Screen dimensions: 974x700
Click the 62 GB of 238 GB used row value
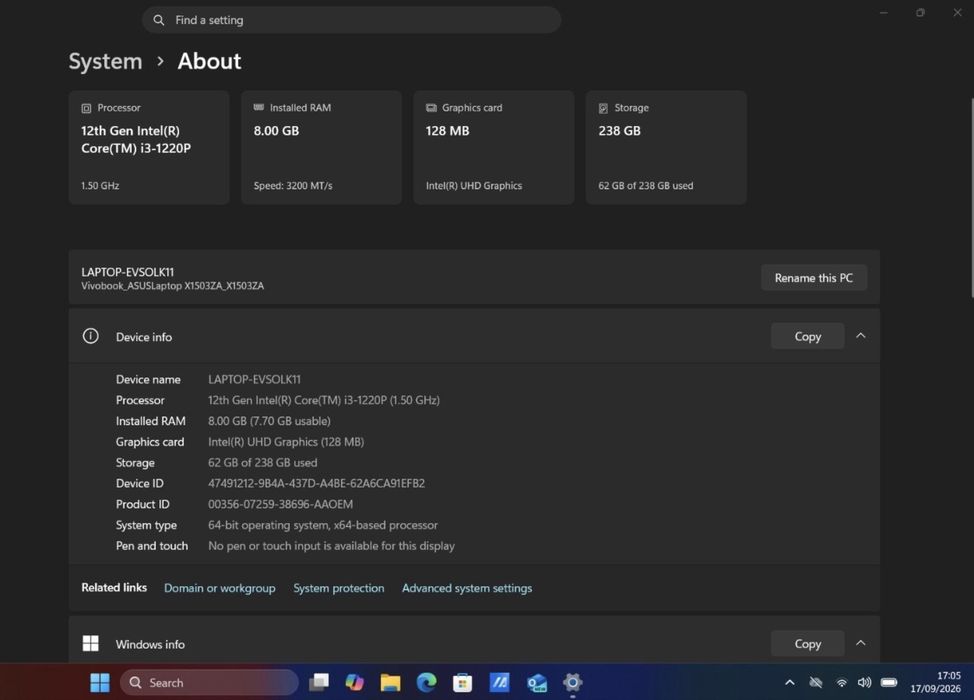click(x=262, y=463)
